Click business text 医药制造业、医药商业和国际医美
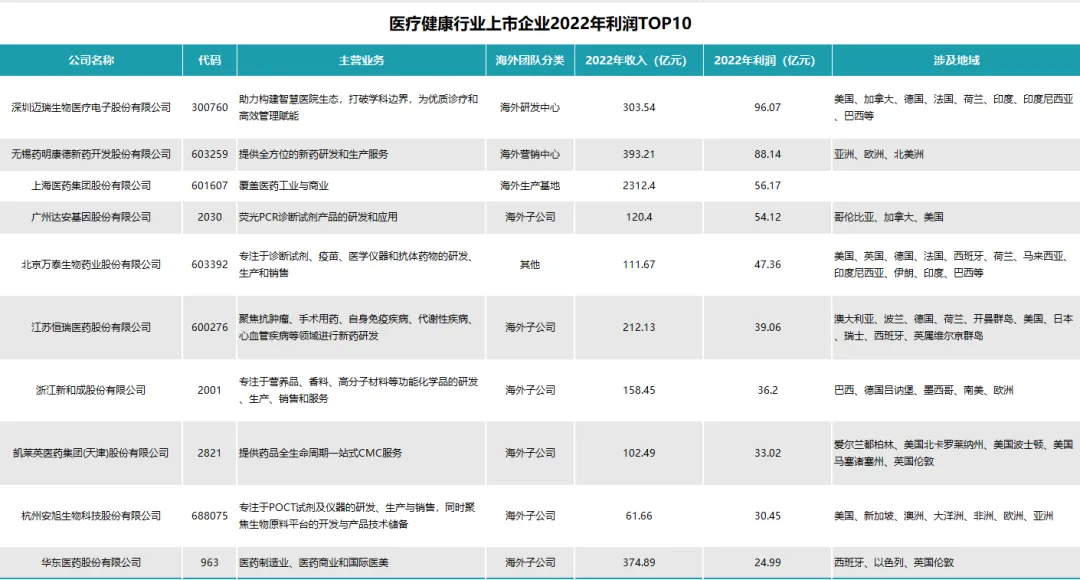 [x=313, y=562]
